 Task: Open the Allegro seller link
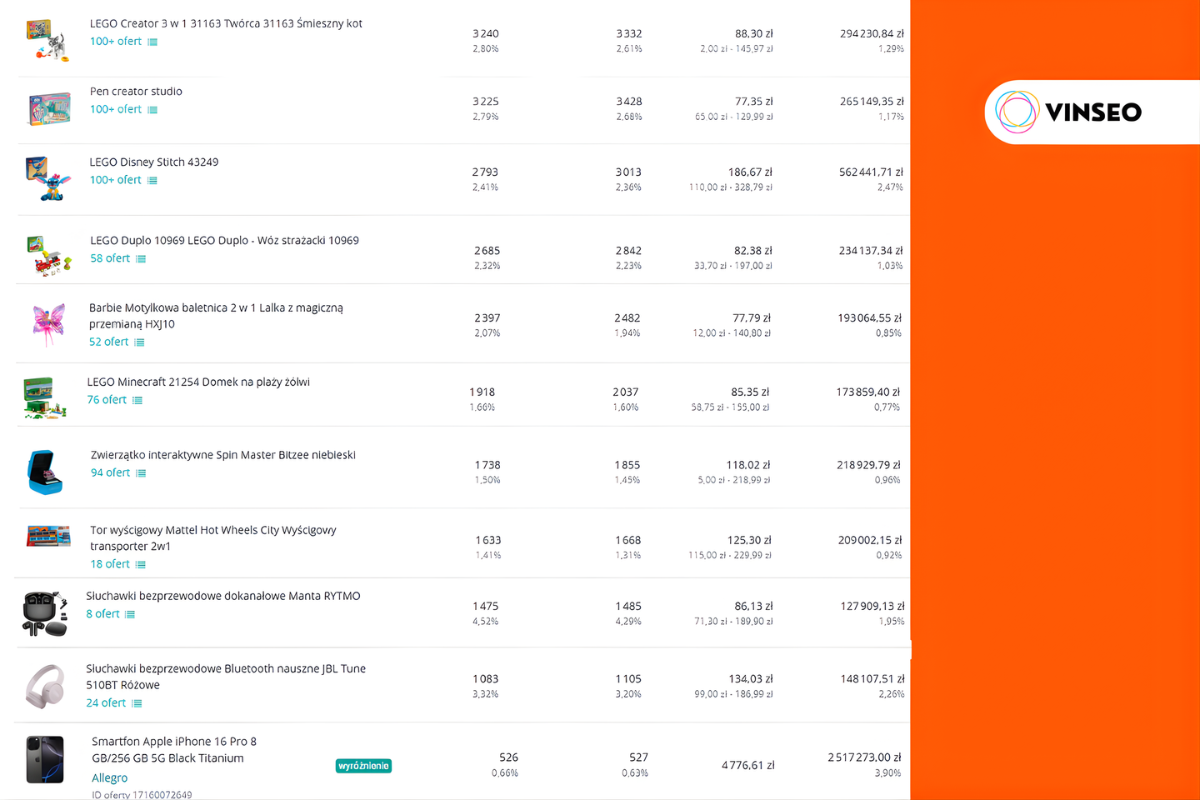pyautogui.click(x=110, y=778)
